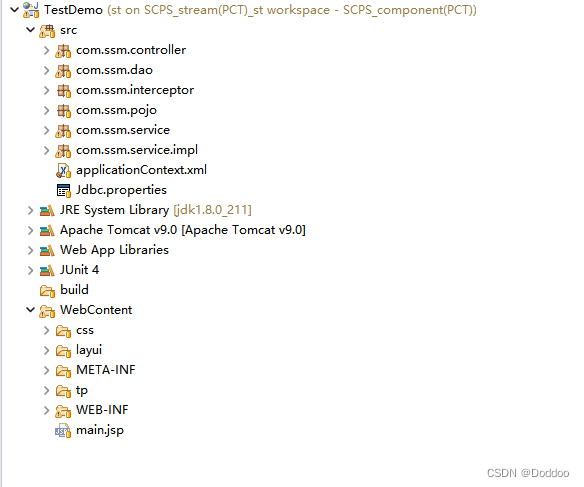
Task: Click the com.ssm.controller package icon
Action: click(63, 51)
